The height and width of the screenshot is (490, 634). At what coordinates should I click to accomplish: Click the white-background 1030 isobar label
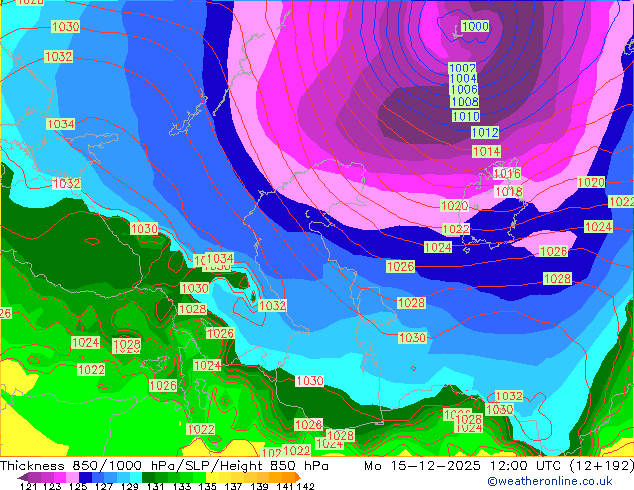tap(310, 381)
